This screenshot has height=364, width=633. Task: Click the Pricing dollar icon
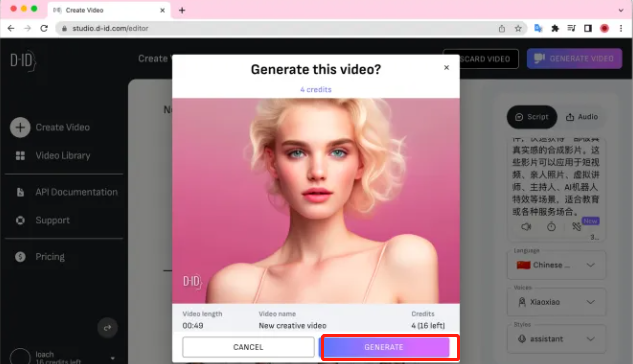20,257
